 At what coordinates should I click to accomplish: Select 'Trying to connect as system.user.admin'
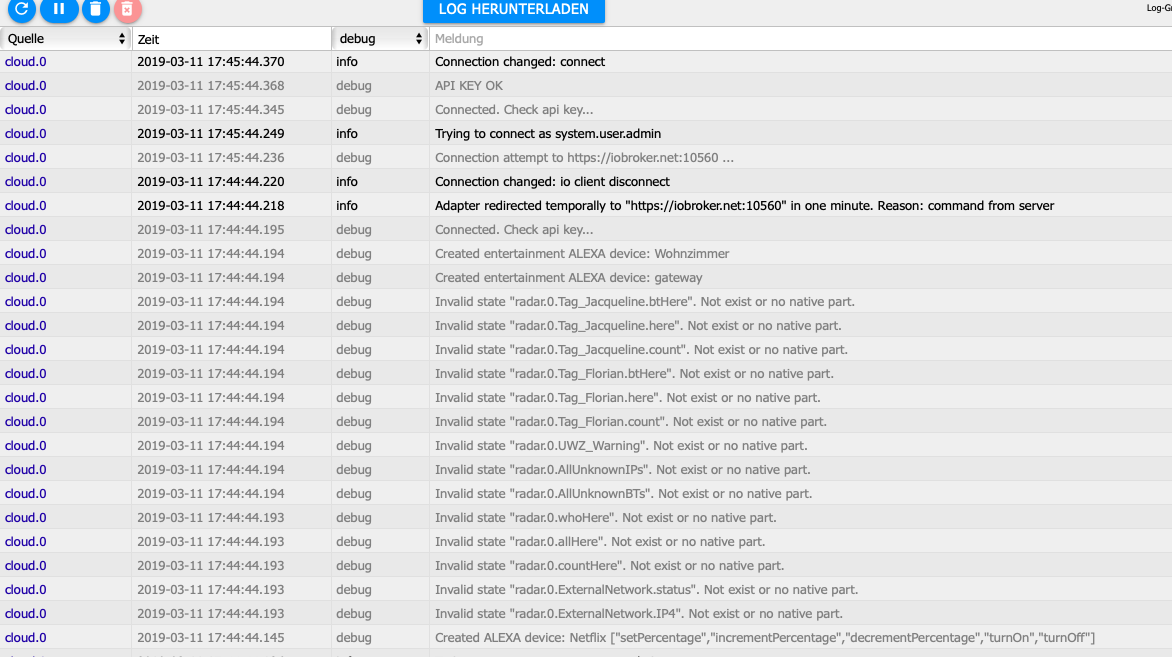click(548, 134)
